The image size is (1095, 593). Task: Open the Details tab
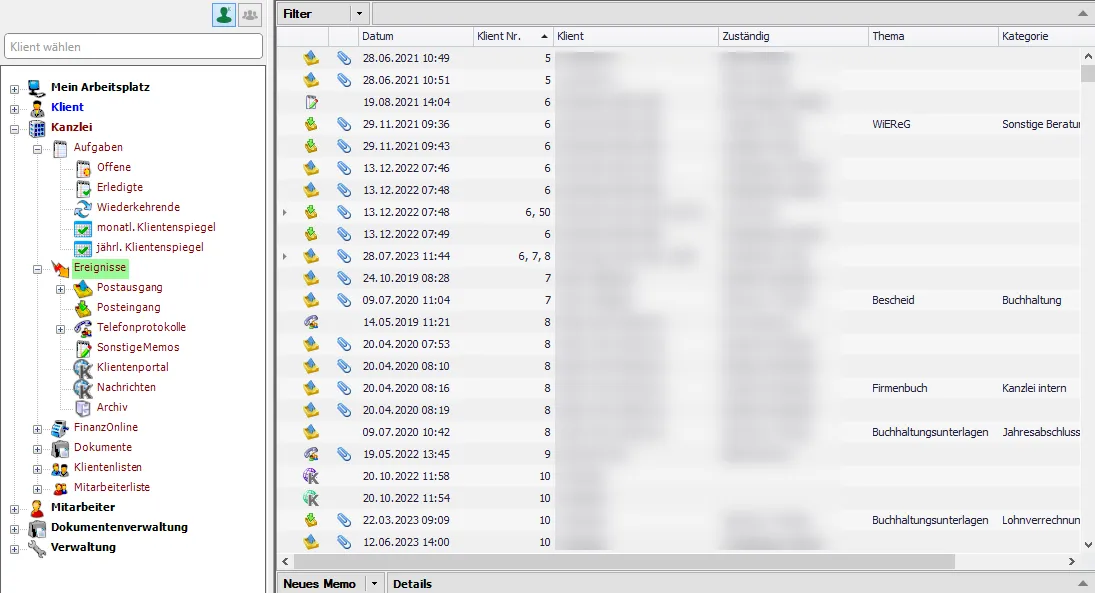(x=412, y=583)
